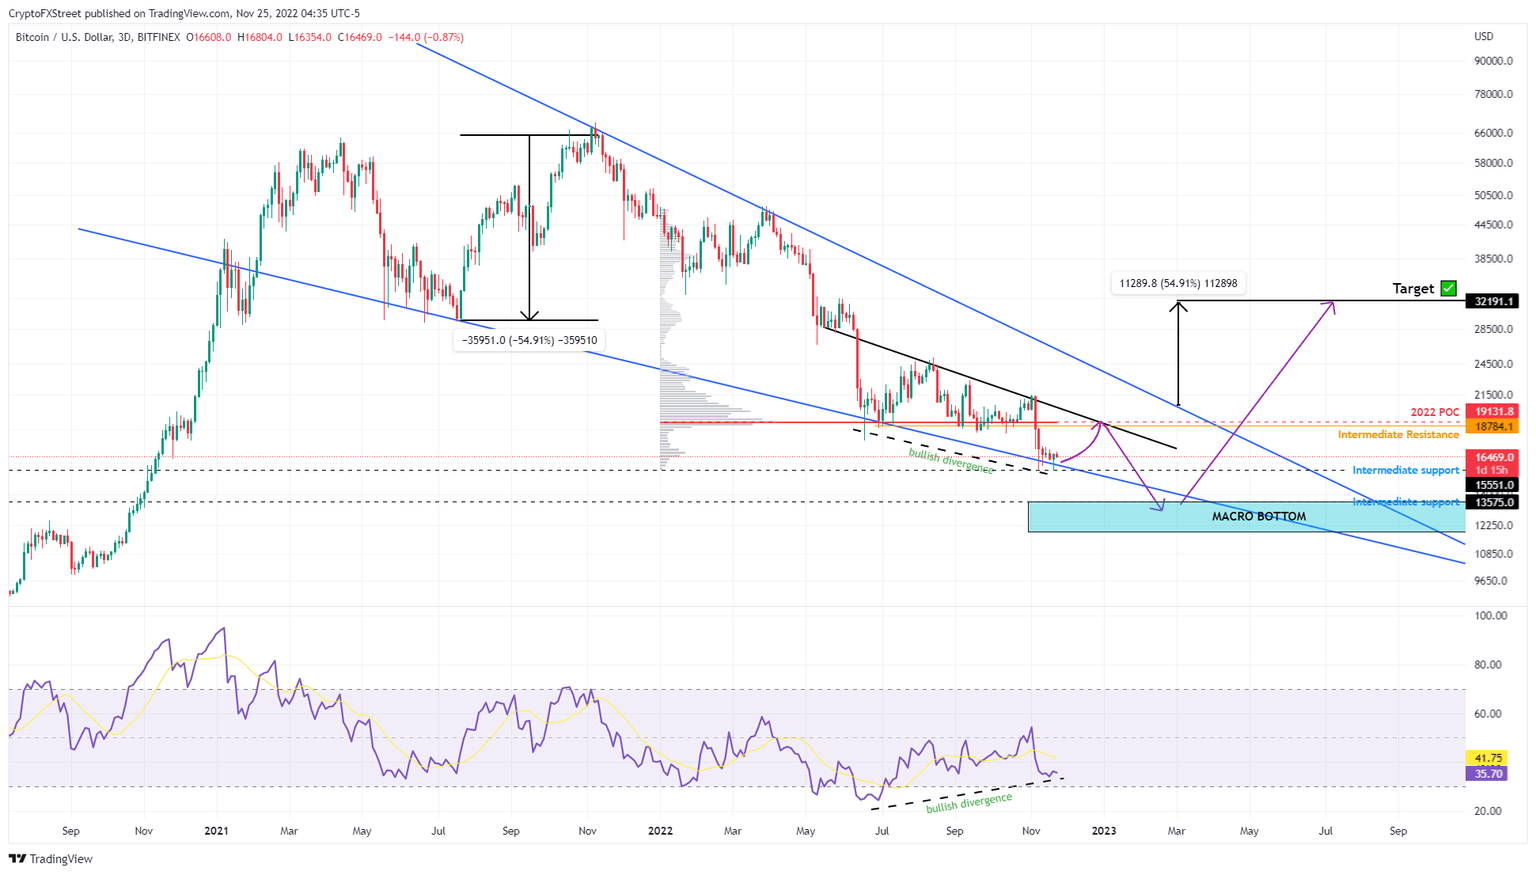Screen dimensions: 1536x874
Task: Select the Intermediate support label beside 15551.0
Action: pos(1406,470)
